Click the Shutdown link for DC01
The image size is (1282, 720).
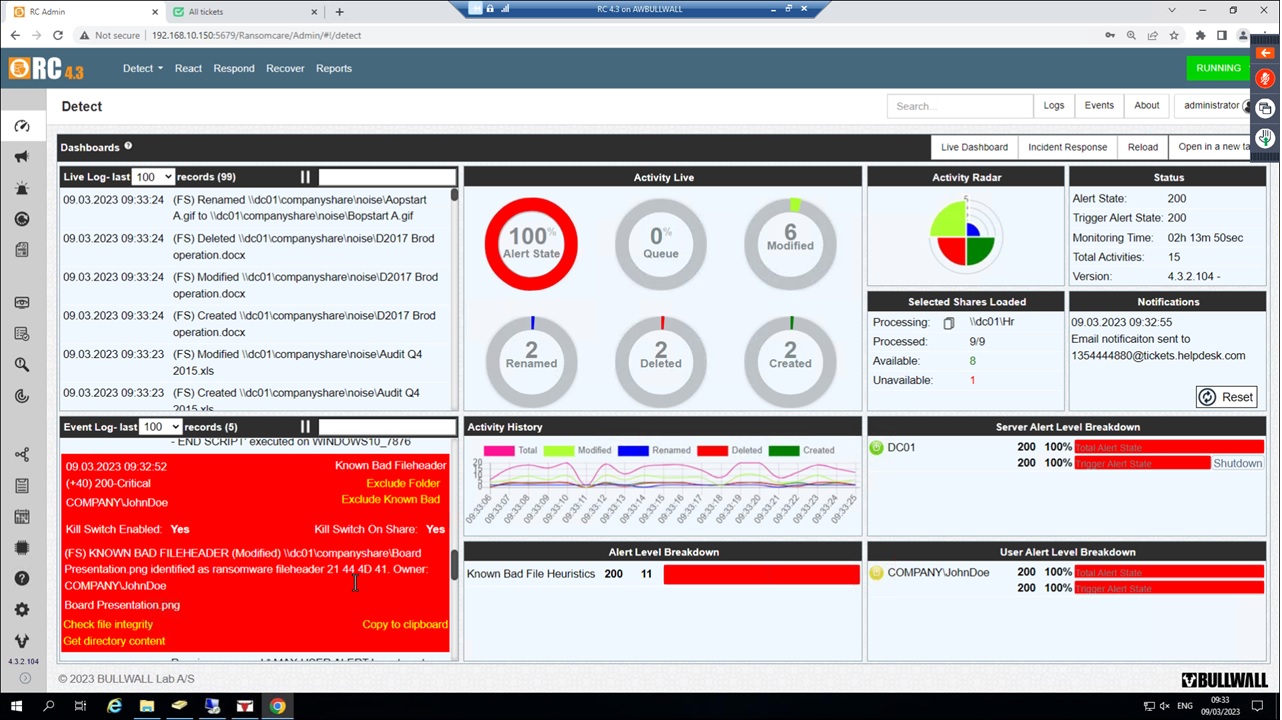pos(1237,463)
